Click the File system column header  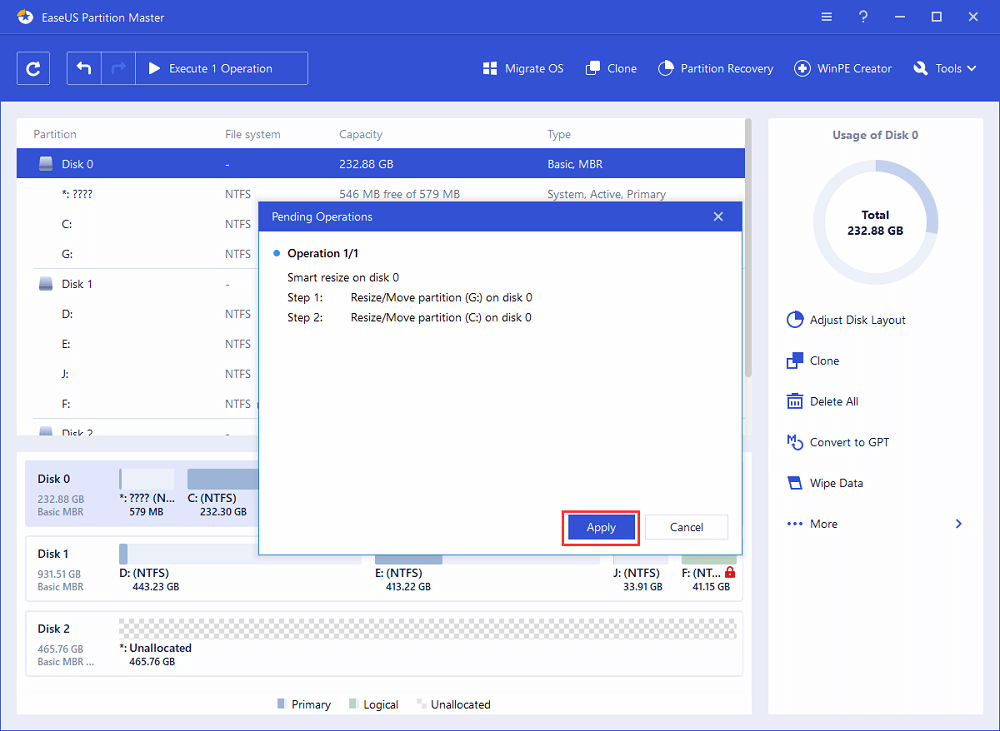[253, 134]
